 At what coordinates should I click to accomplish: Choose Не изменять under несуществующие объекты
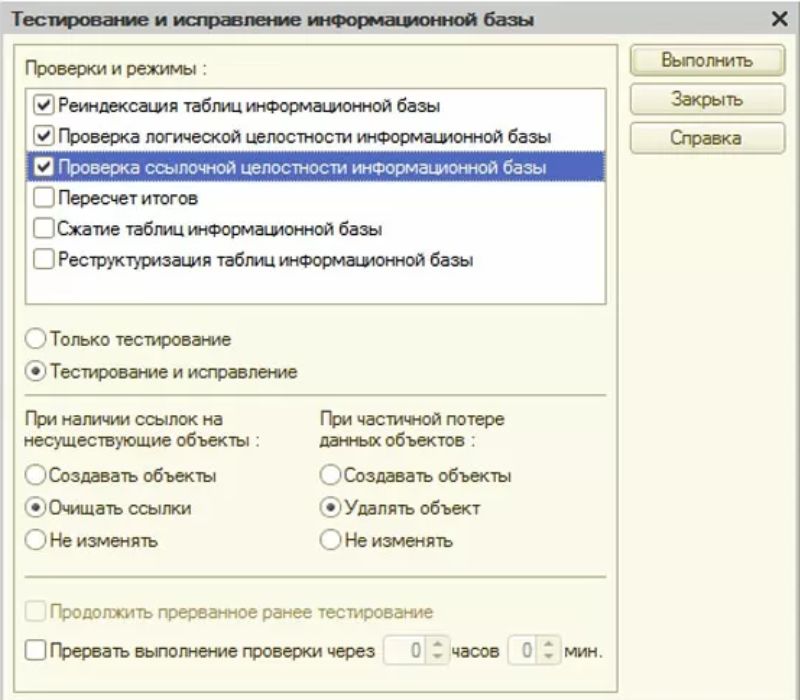36,540
